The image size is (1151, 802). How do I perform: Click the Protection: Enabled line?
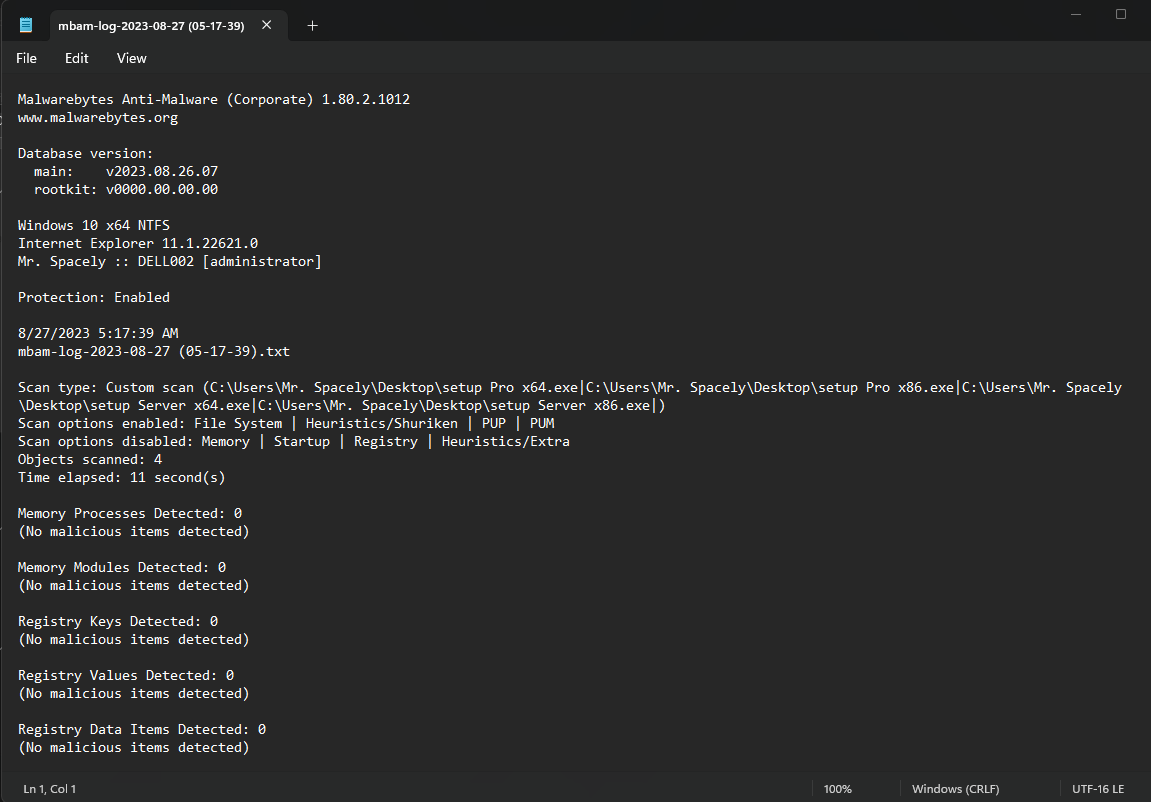[93, 297]
